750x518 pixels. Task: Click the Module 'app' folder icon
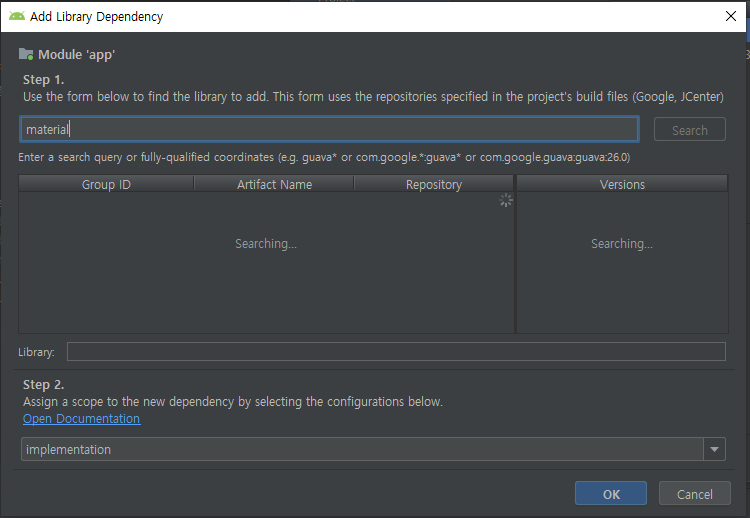(26, 54)
